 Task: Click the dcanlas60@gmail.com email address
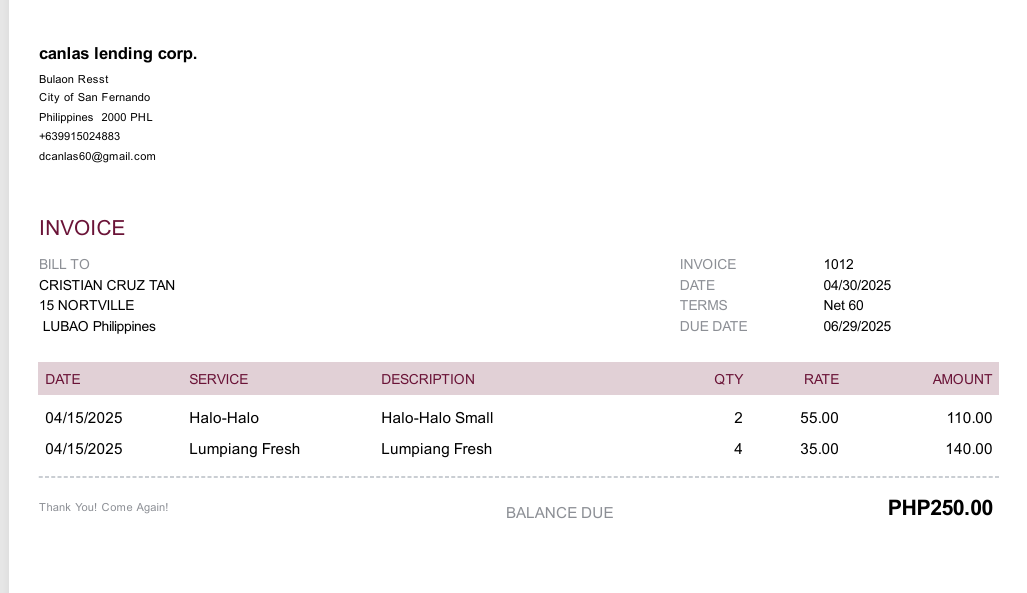point(97,156)
